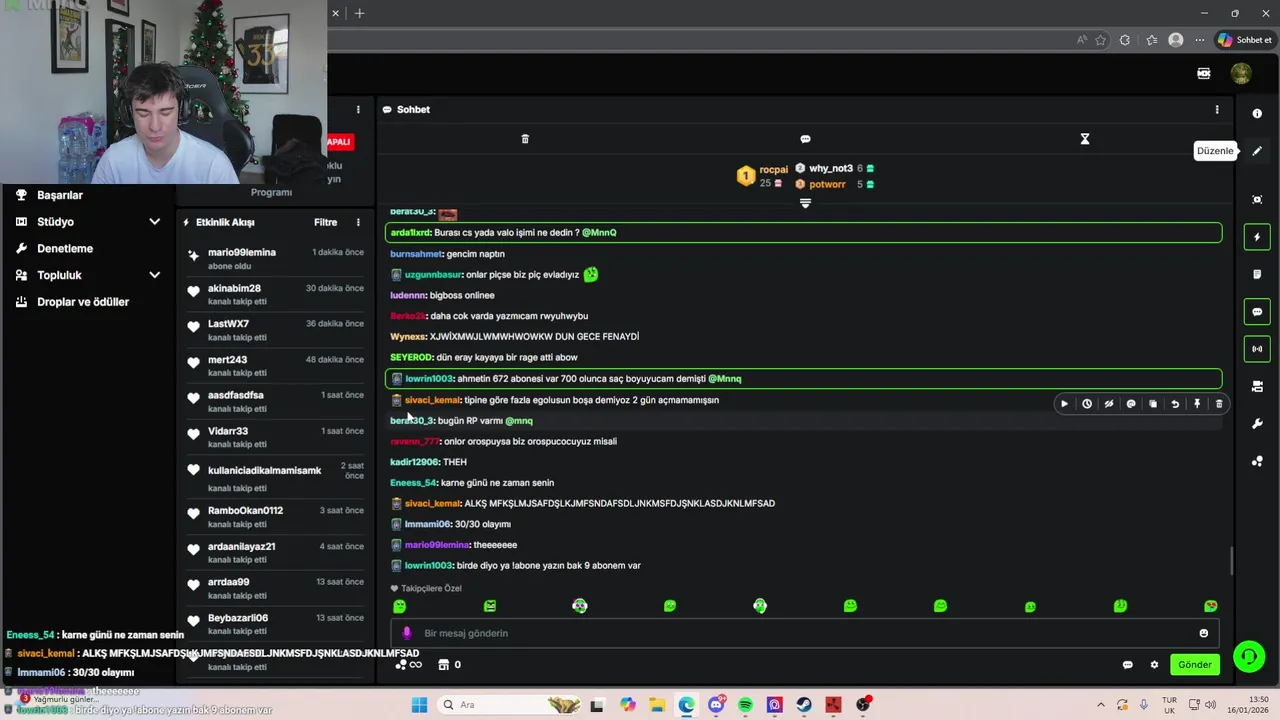
Task: Pin the message with the pin icon
Action: point(1197,404)
